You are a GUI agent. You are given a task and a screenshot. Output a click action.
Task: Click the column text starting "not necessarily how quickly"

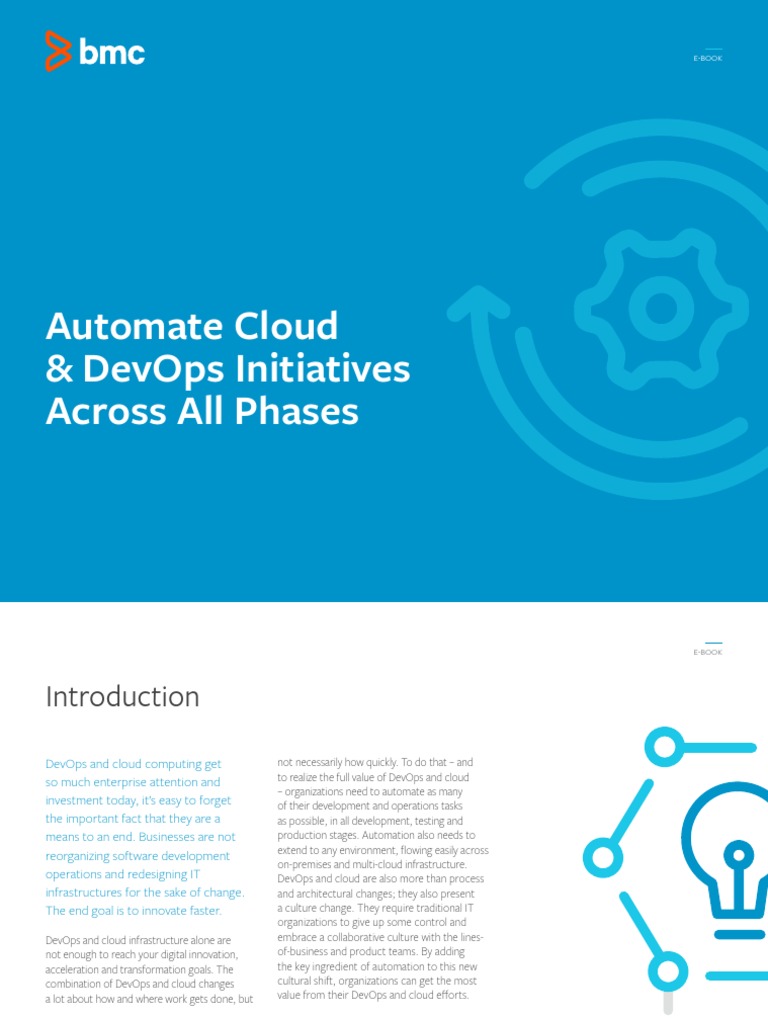point(383,878)
